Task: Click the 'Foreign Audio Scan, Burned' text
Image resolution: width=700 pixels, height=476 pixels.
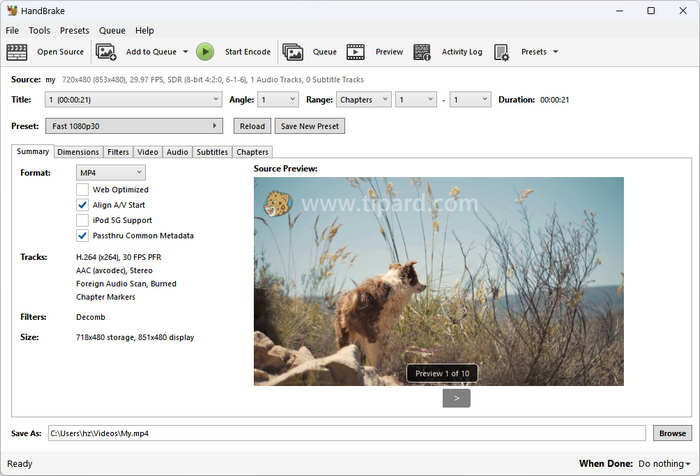Action: [126, 284]
